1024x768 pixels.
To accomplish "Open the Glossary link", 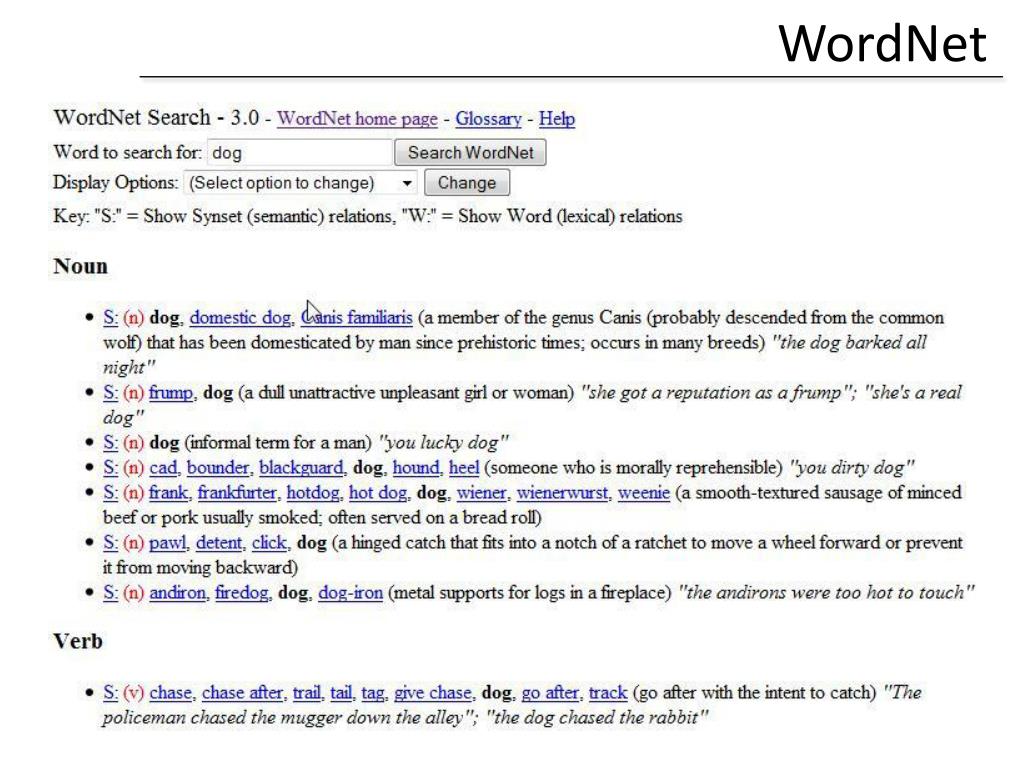I will pyautogui.click(x=488, y=119).
